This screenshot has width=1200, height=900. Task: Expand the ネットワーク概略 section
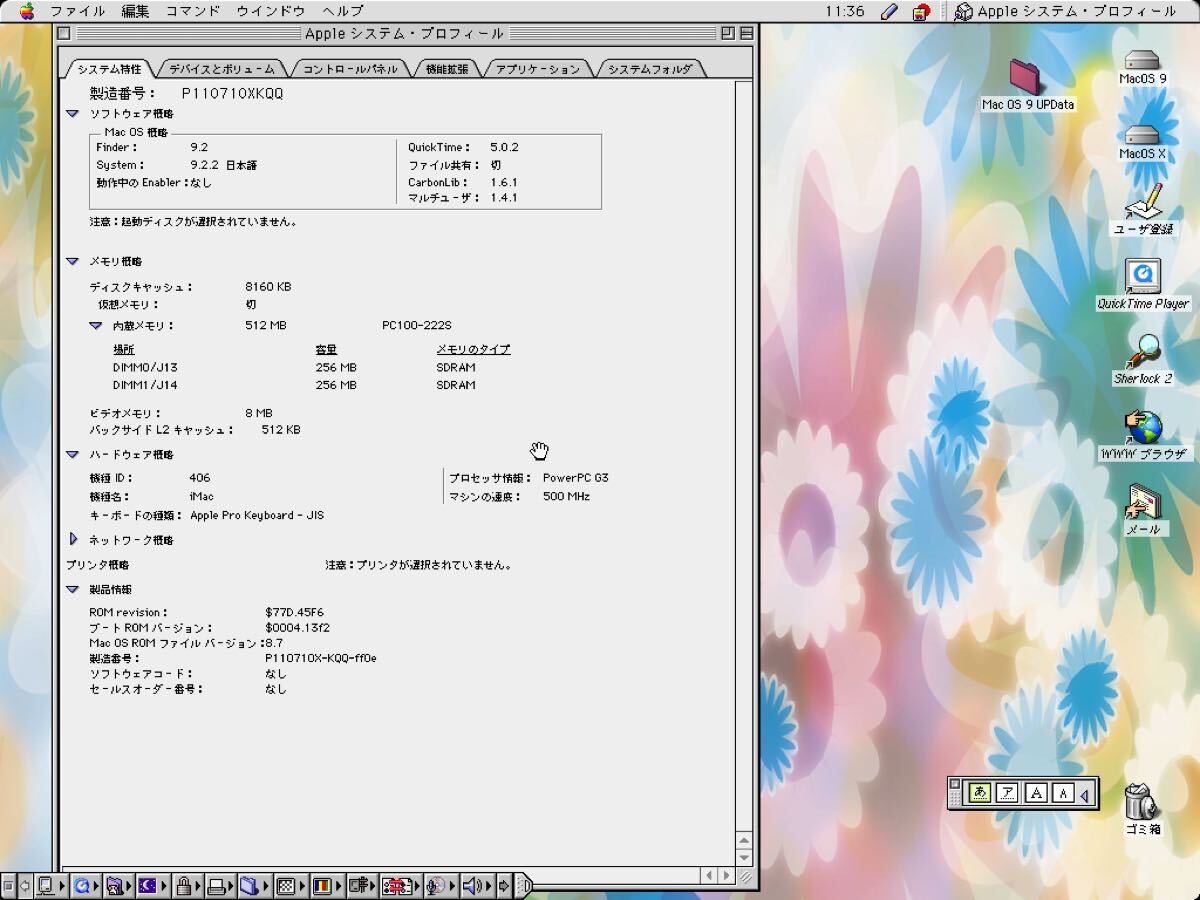(73, 539)
